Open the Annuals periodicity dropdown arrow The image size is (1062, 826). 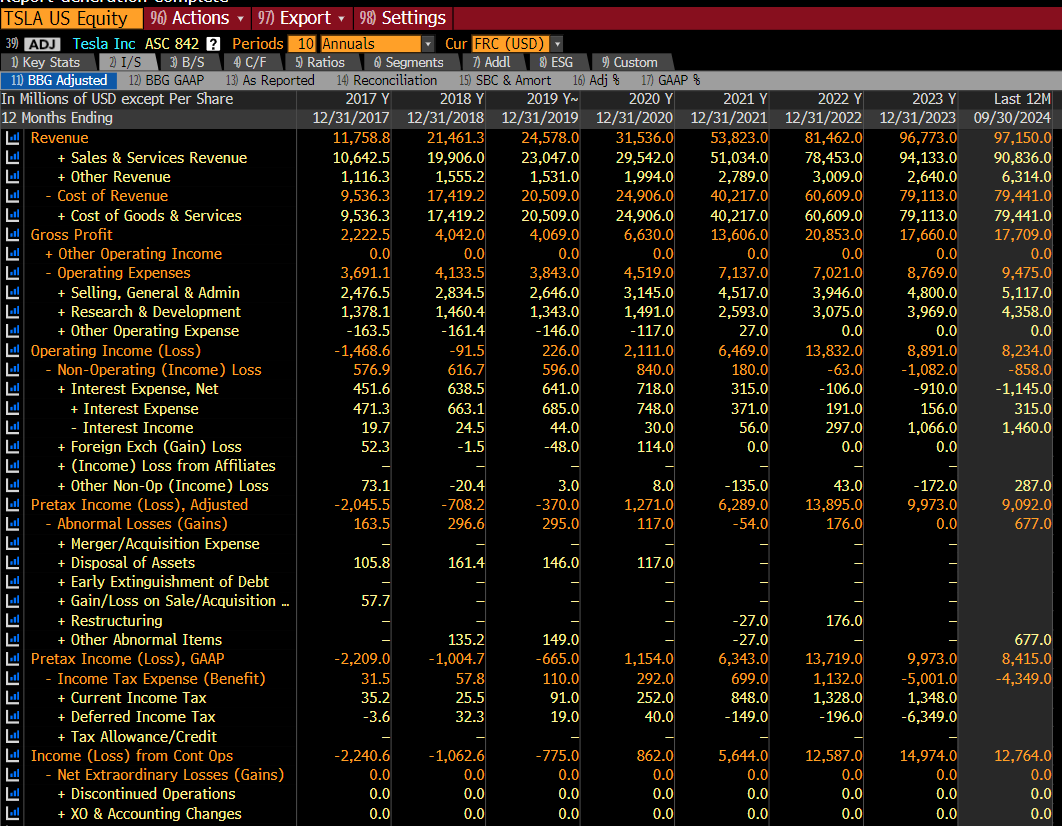pyautogui.click(x=427, y=44)
